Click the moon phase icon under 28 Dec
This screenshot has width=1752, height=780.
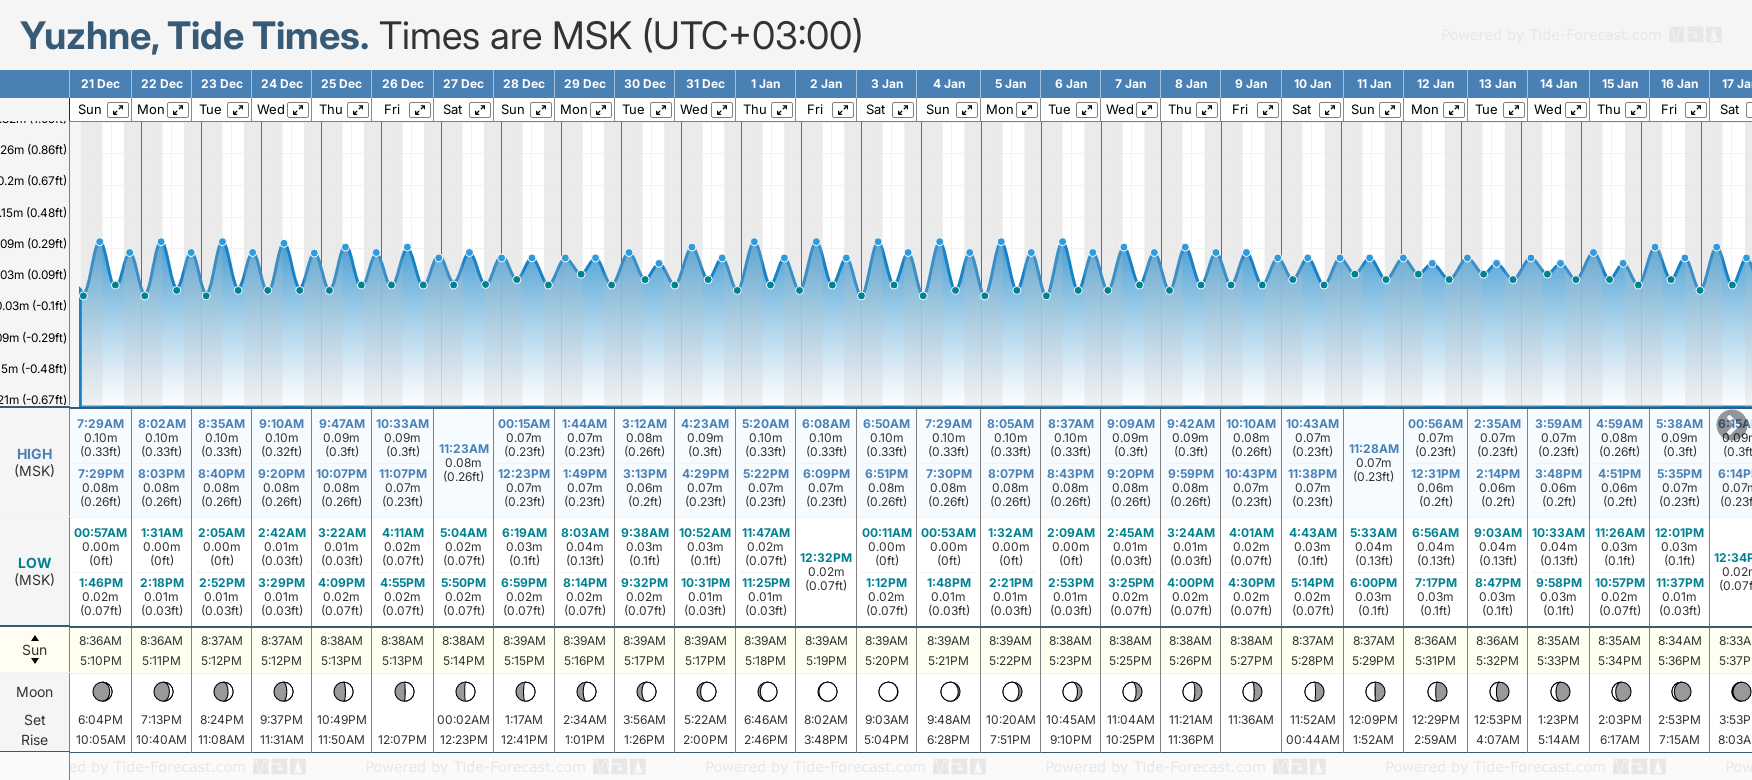point(524,691)
